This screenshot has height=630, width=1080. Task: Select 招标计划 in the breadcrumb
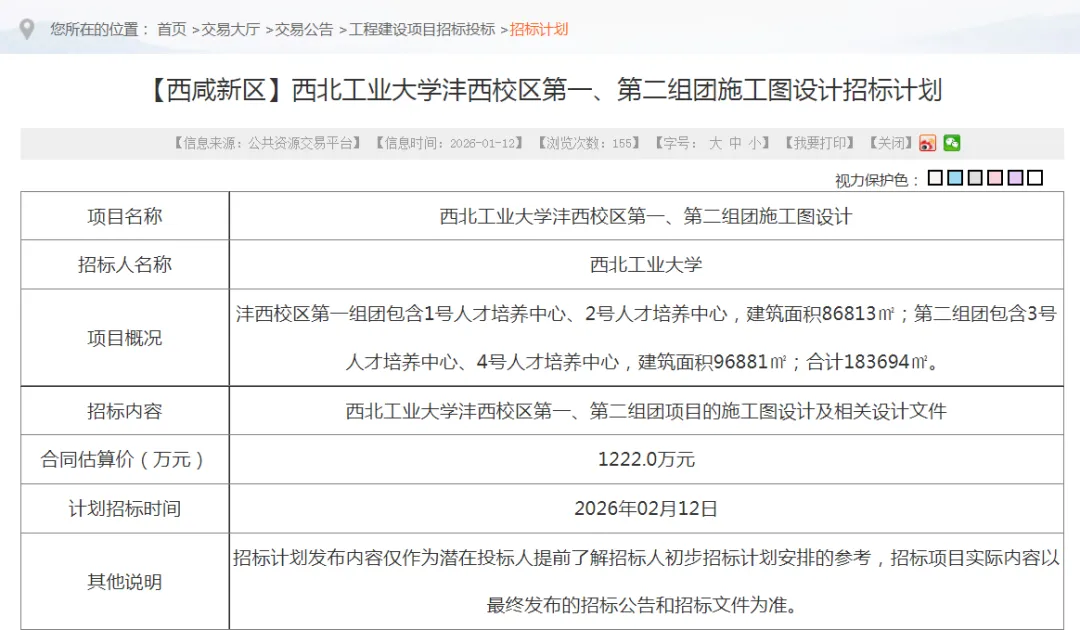(539, 30)
